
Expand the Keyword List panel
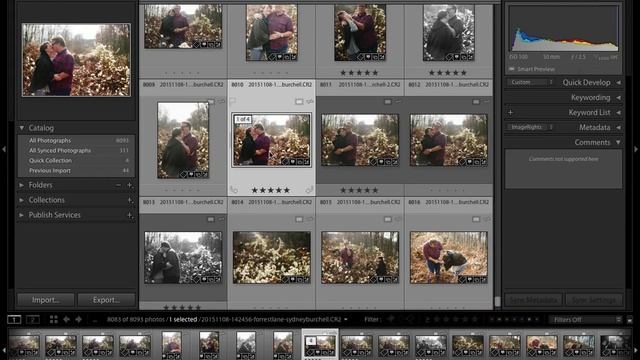click(x=618, y=112)
